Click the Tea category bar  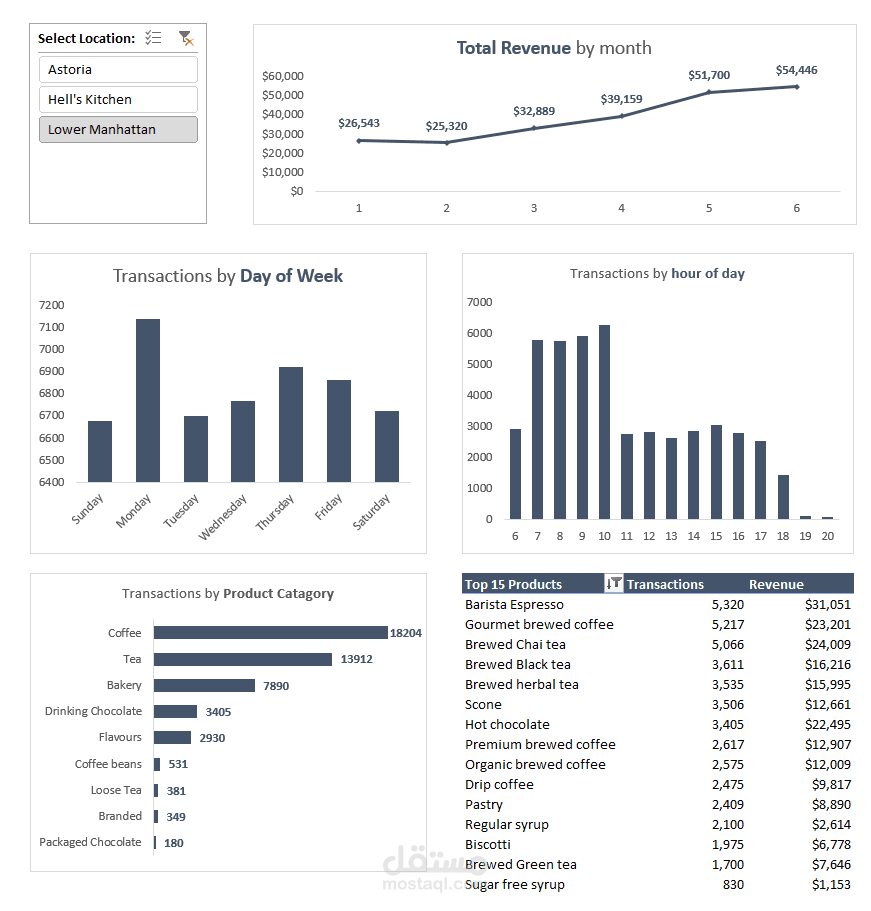coord(243,659)
